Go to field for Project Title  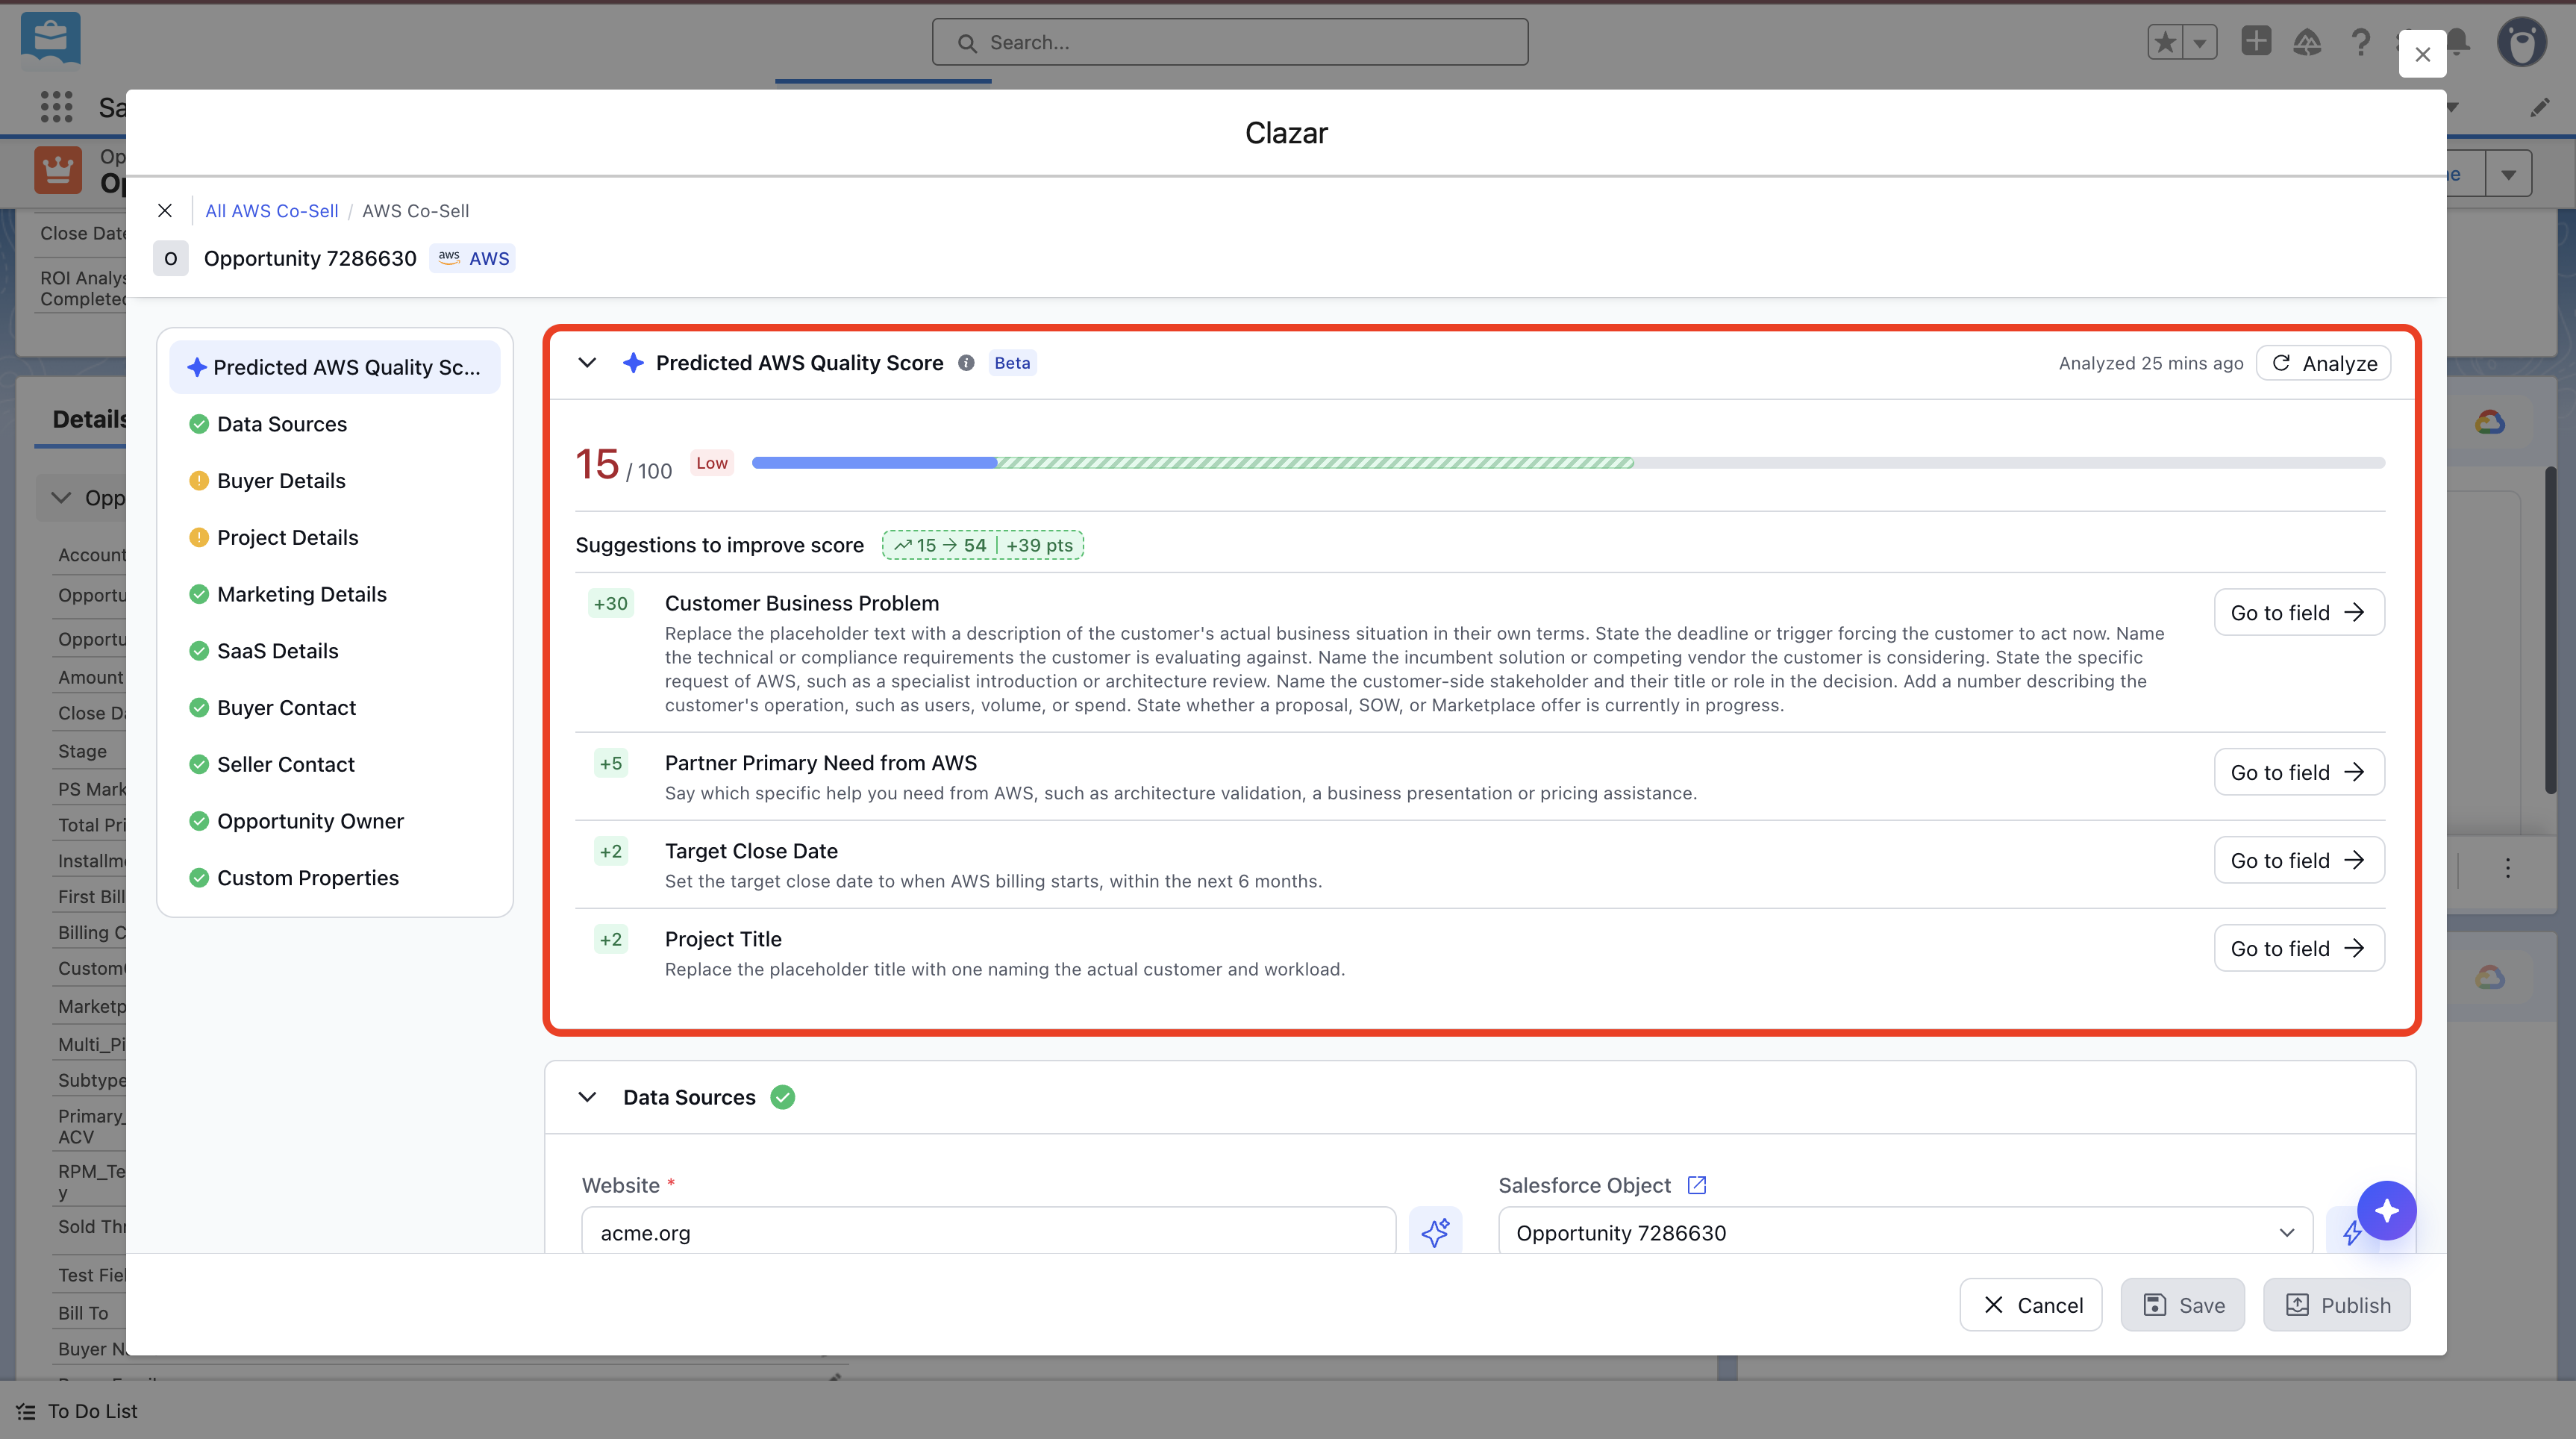coord(2299,948)
